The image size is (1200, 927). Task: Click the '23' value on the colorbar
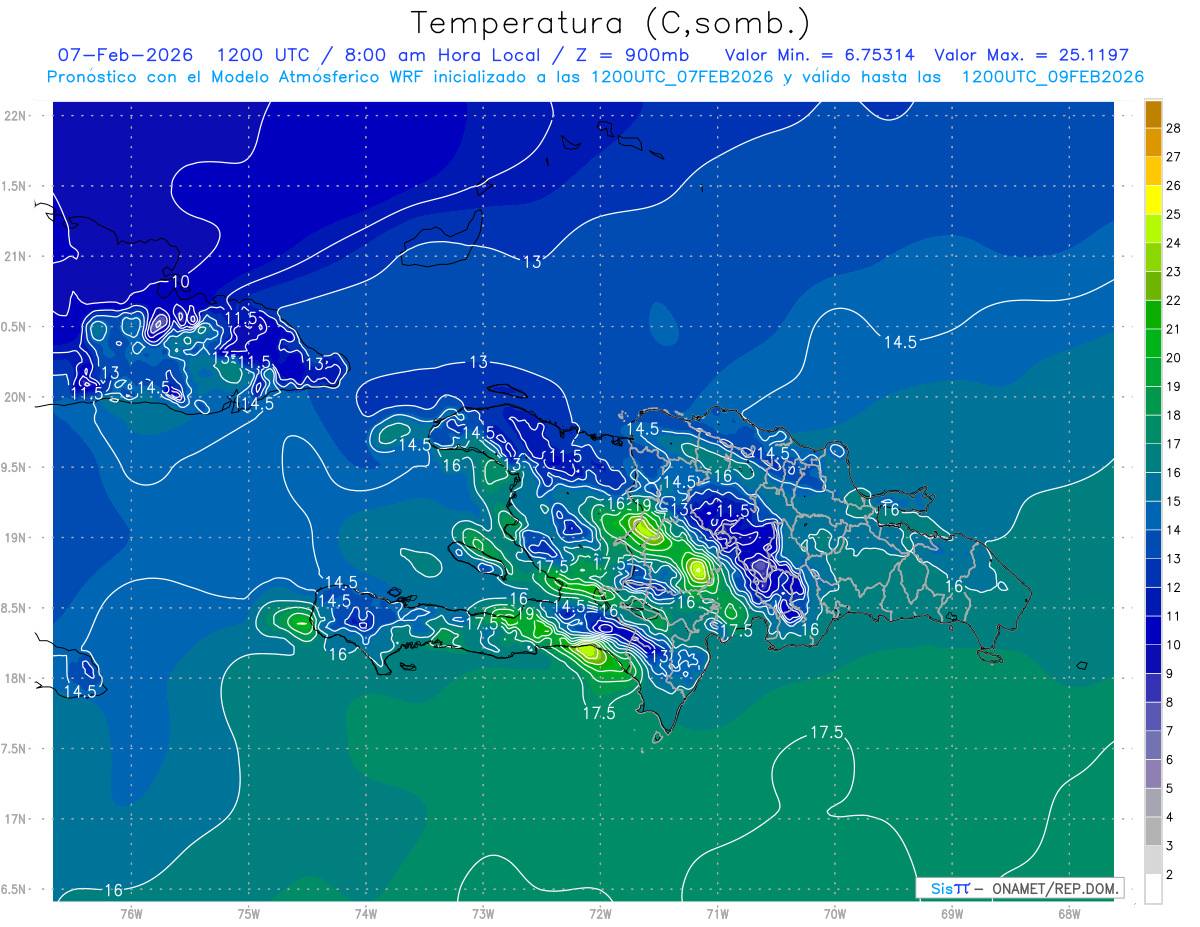tap(1174, 271)
